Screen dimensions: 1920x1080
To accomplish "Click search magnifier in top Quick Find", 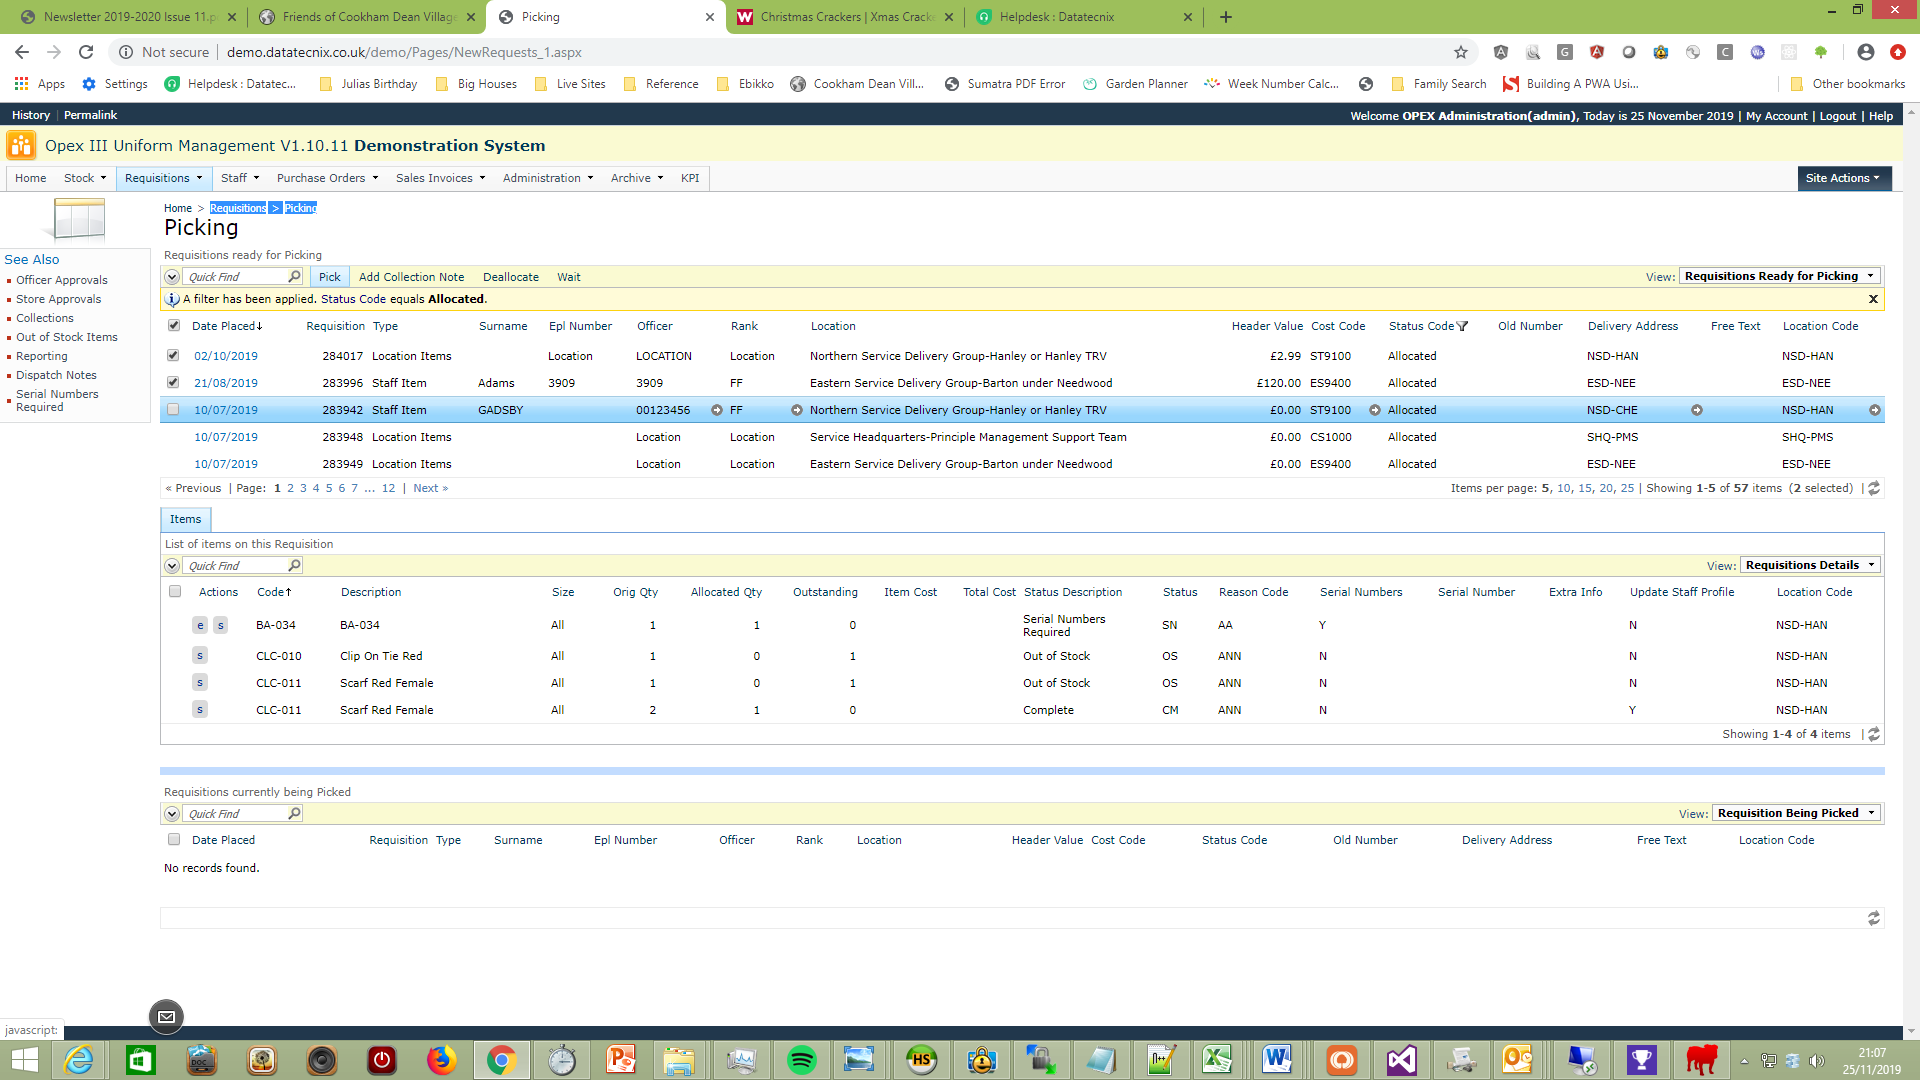I will pos(294,277).
